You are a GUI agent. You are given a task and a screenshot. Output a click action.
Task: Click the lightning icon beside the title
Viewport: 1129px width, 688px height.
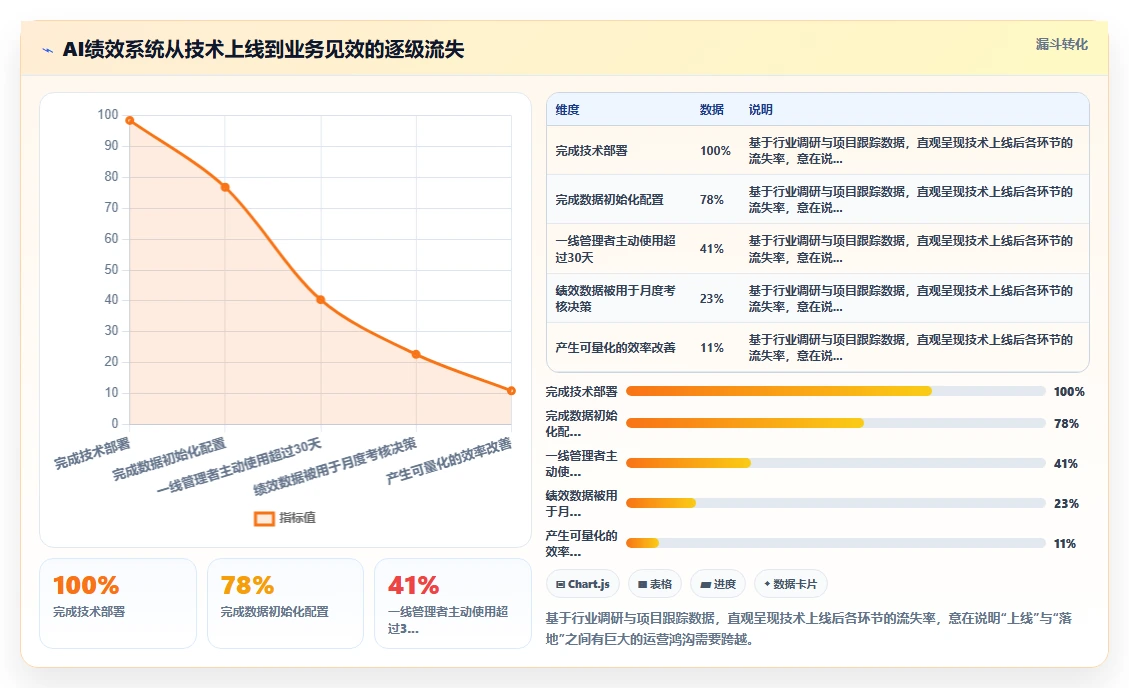[x=48, y=50]
